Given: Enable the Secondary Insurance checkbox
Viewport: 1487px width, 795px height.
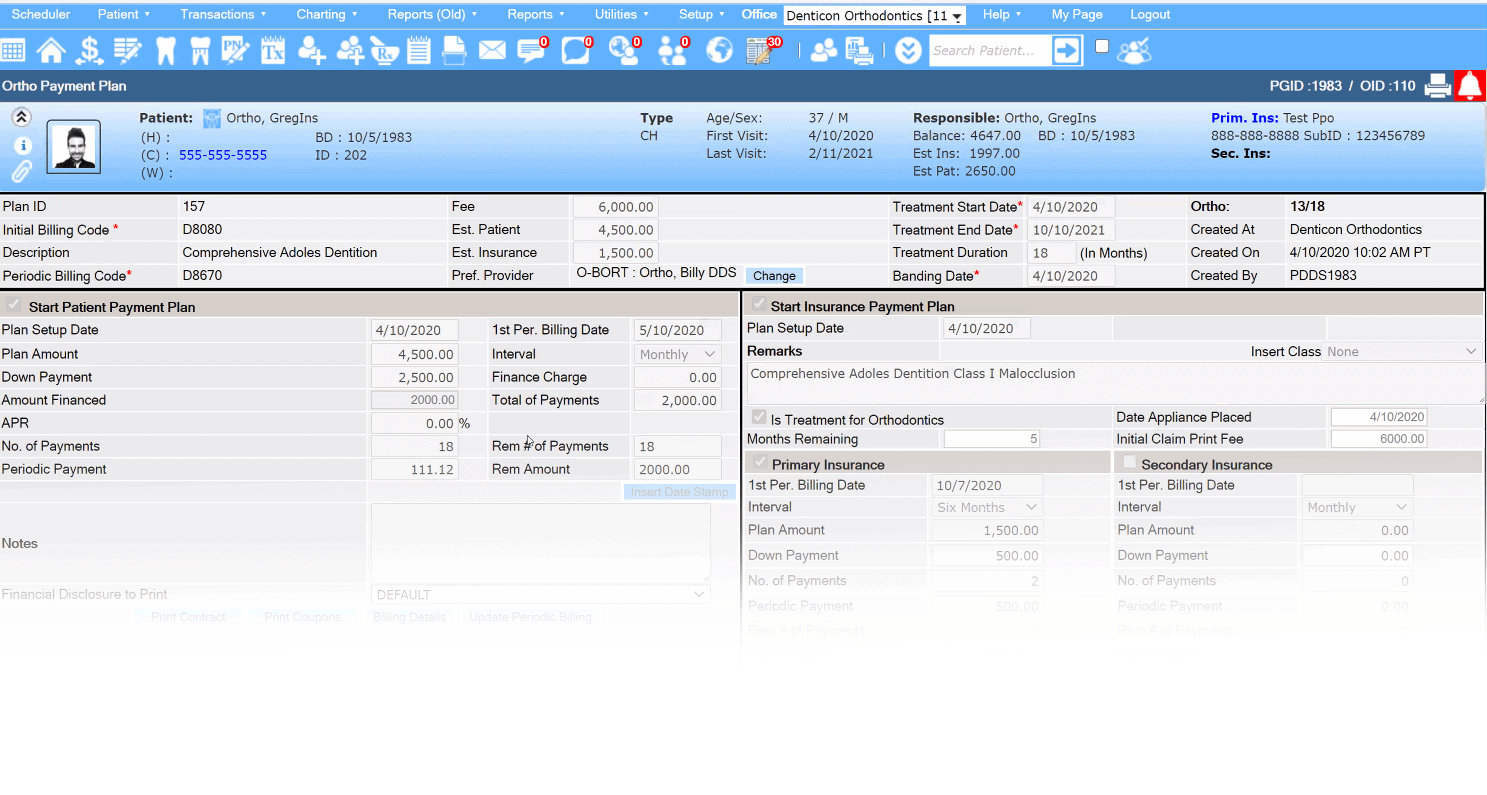Looking at the screenshot, I should point(1128,463).
